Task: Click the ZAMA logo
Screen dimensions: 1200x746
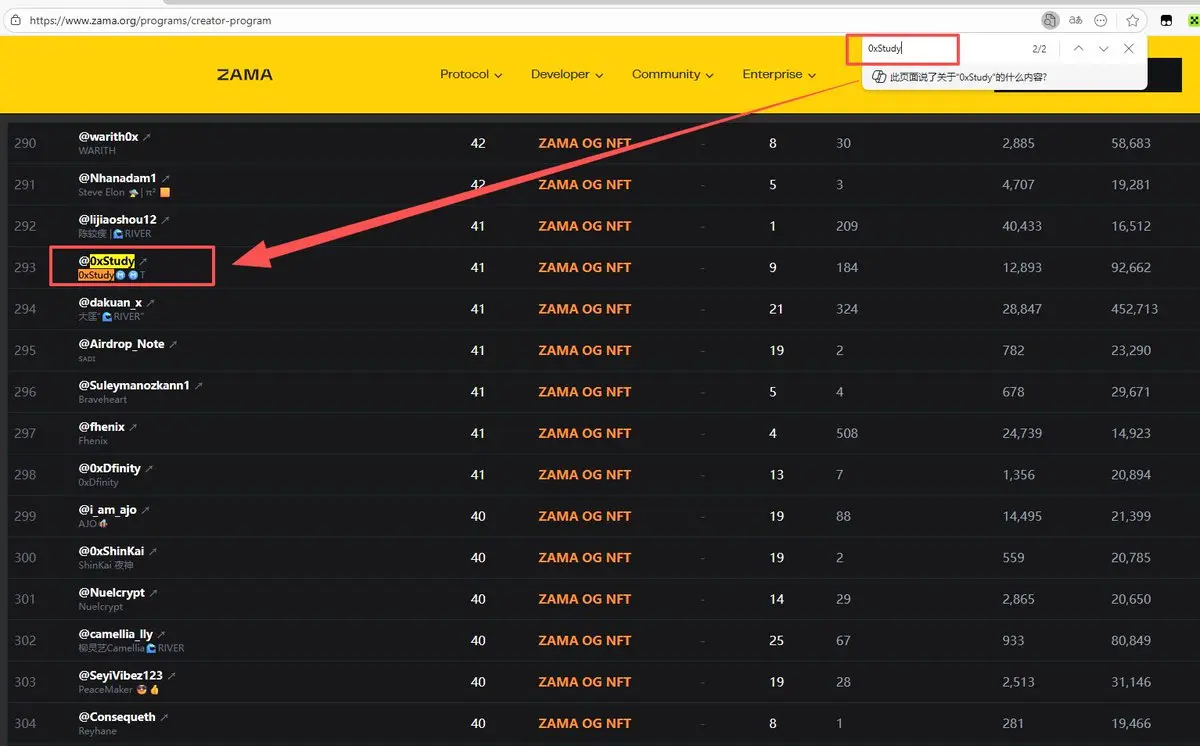Action: 245,74
